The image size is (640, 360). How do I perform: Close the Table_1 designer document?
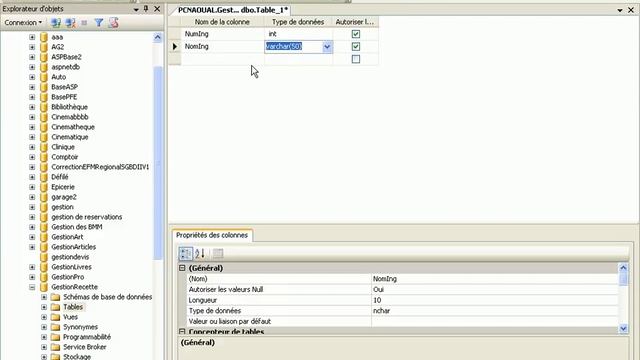click(631, 10)
